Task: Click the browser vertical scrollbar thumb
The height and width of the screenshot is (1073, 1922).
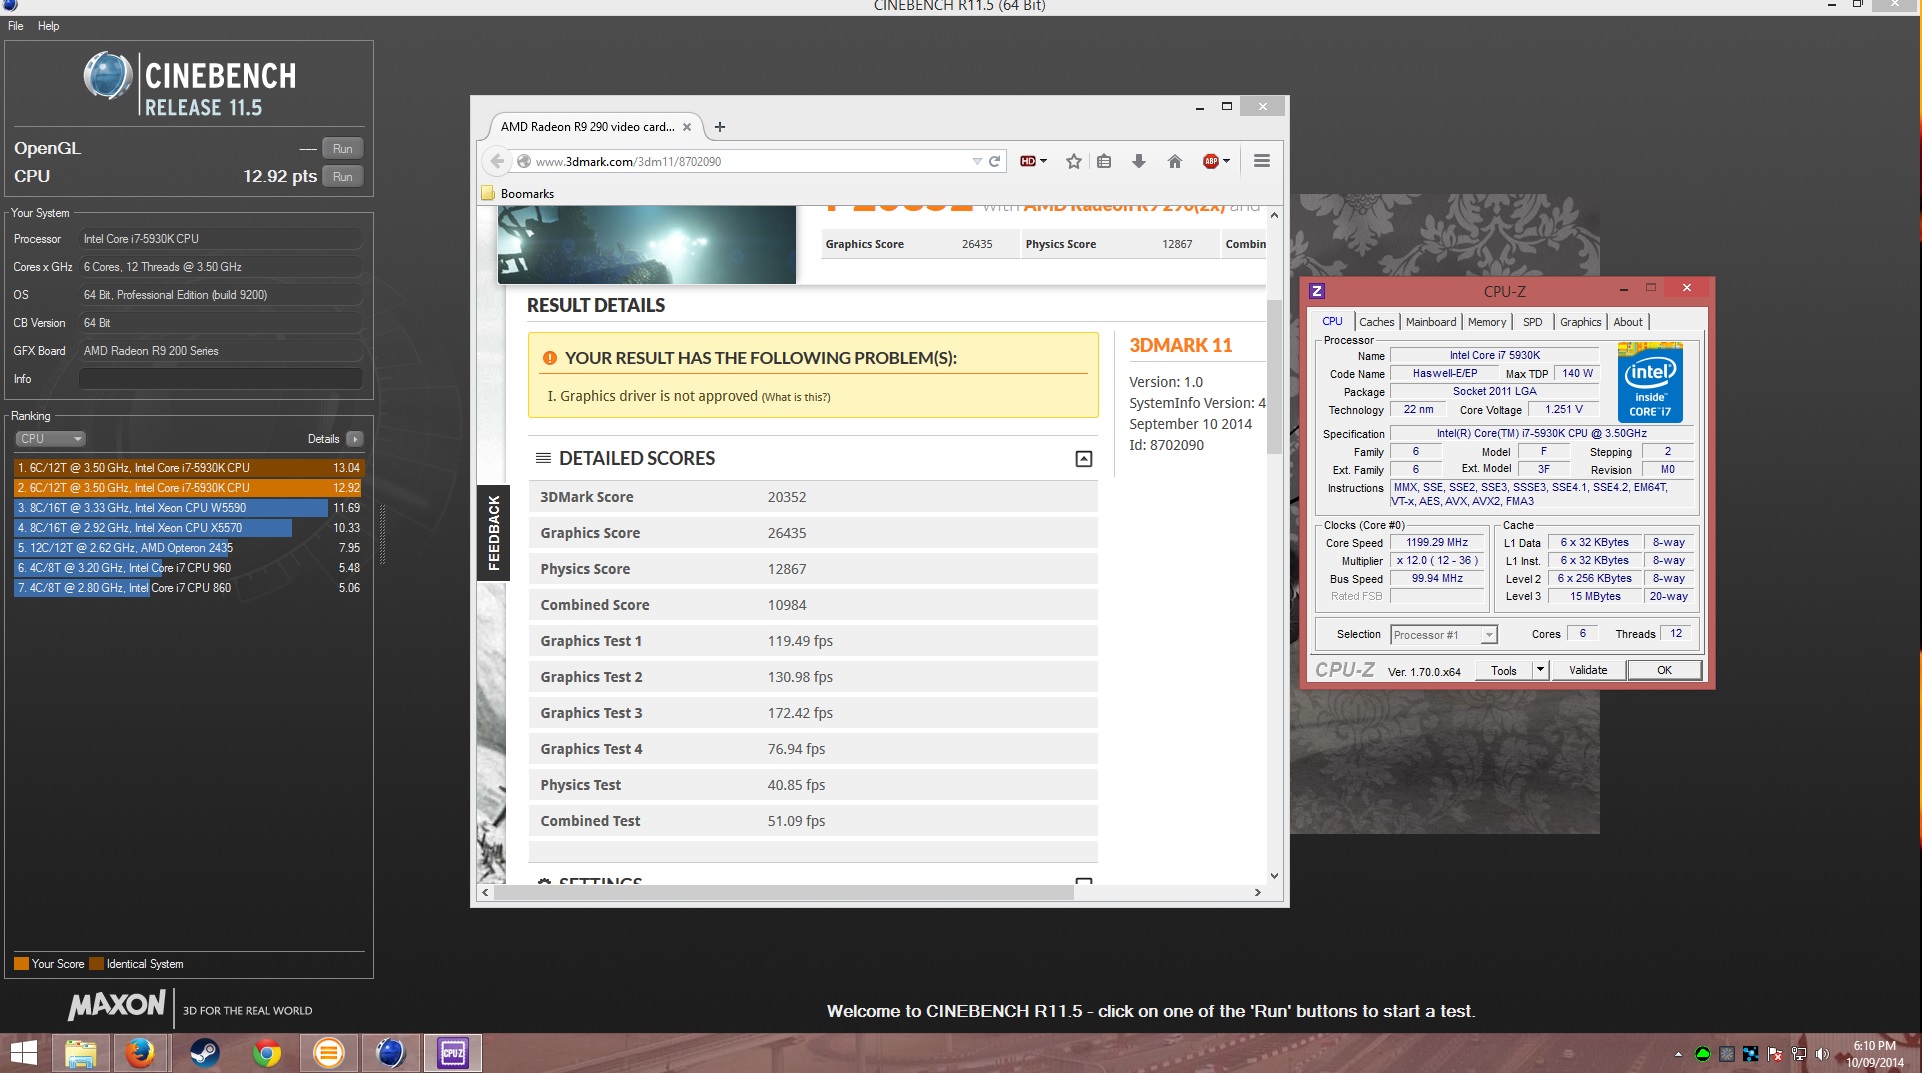Action: coord(1274,376)
